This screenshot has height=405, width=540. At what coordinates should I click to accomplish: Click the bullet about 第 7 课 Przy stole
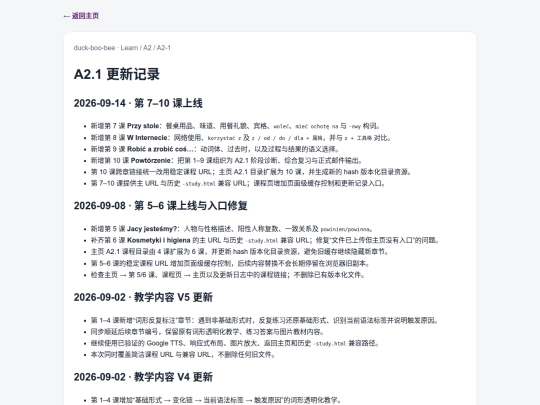[235, 126]
